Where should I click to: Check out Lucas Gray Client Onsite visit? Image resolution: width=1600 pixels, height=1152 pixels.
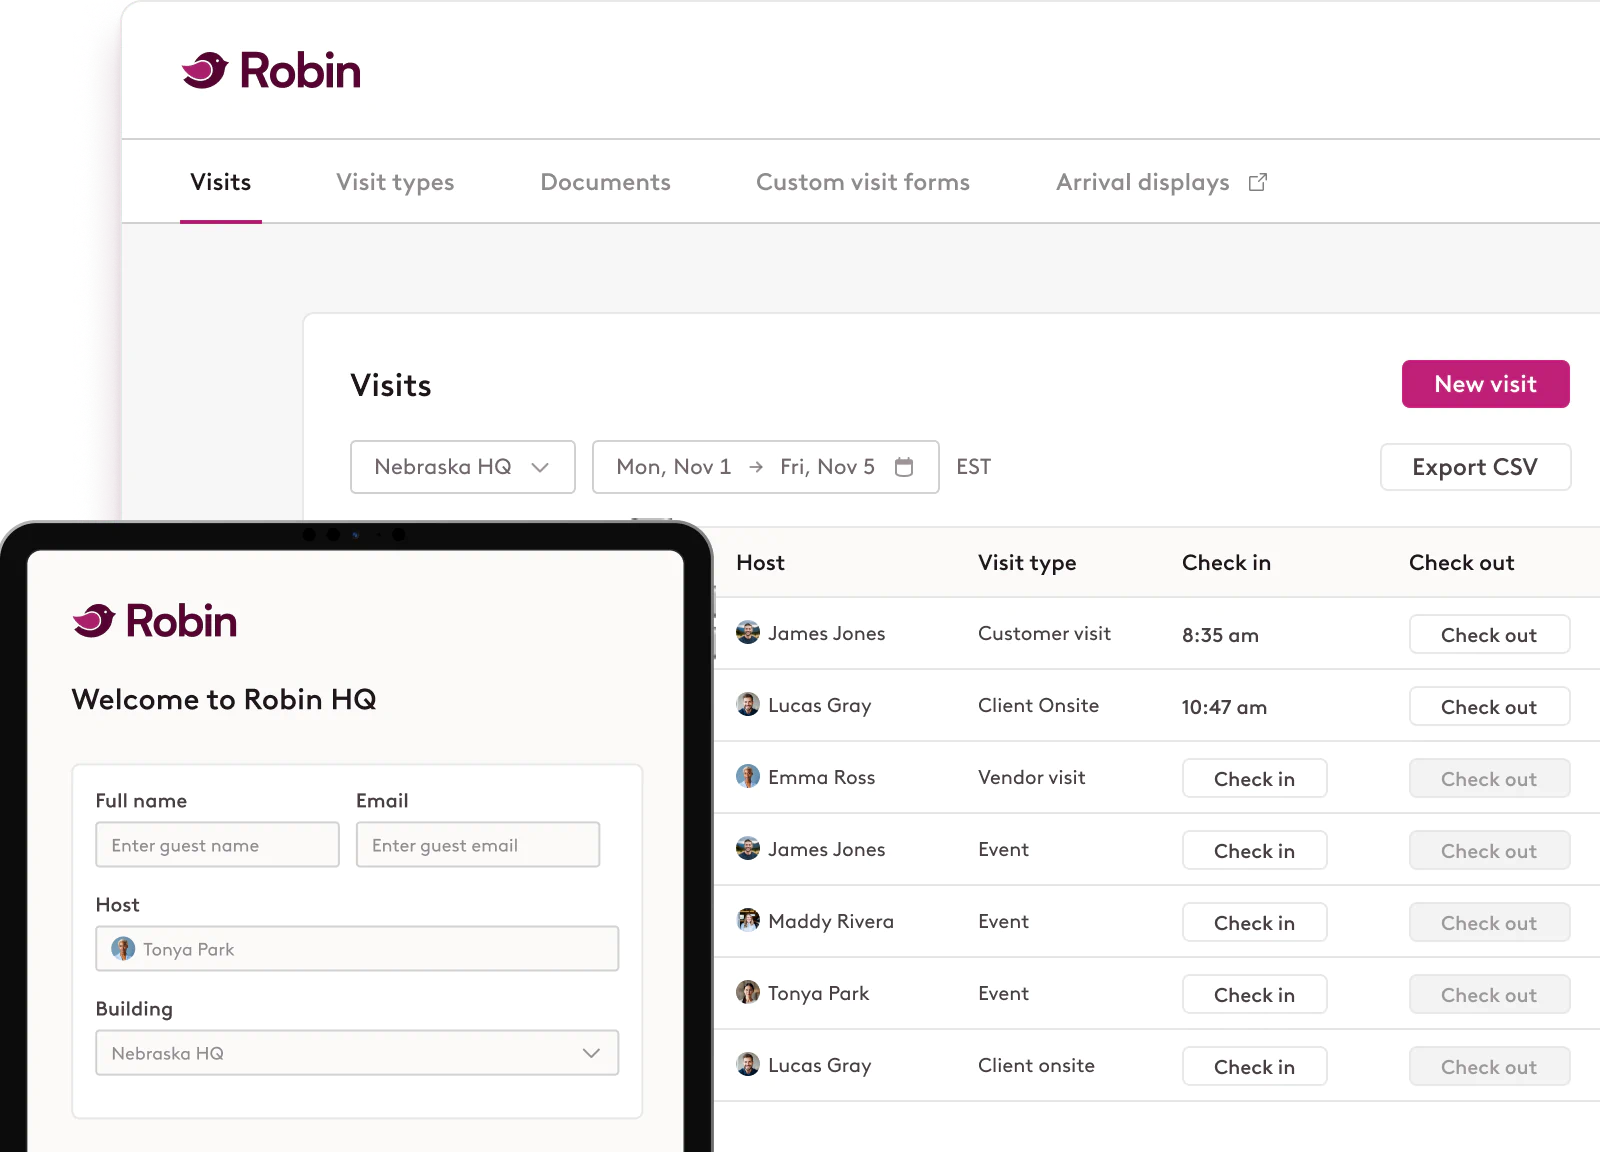tap(1489, 707)
